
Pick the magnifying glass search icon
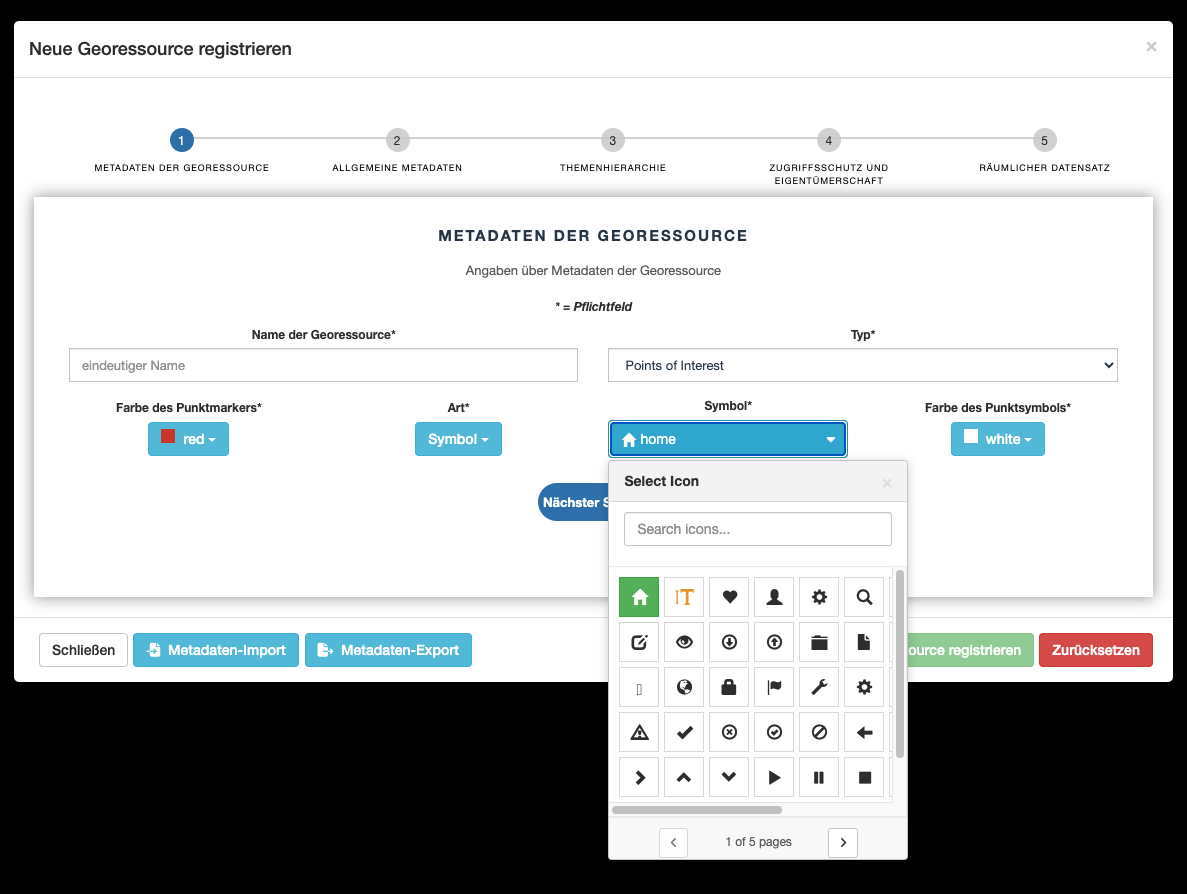pyautogui.click(x=864, y=597)
